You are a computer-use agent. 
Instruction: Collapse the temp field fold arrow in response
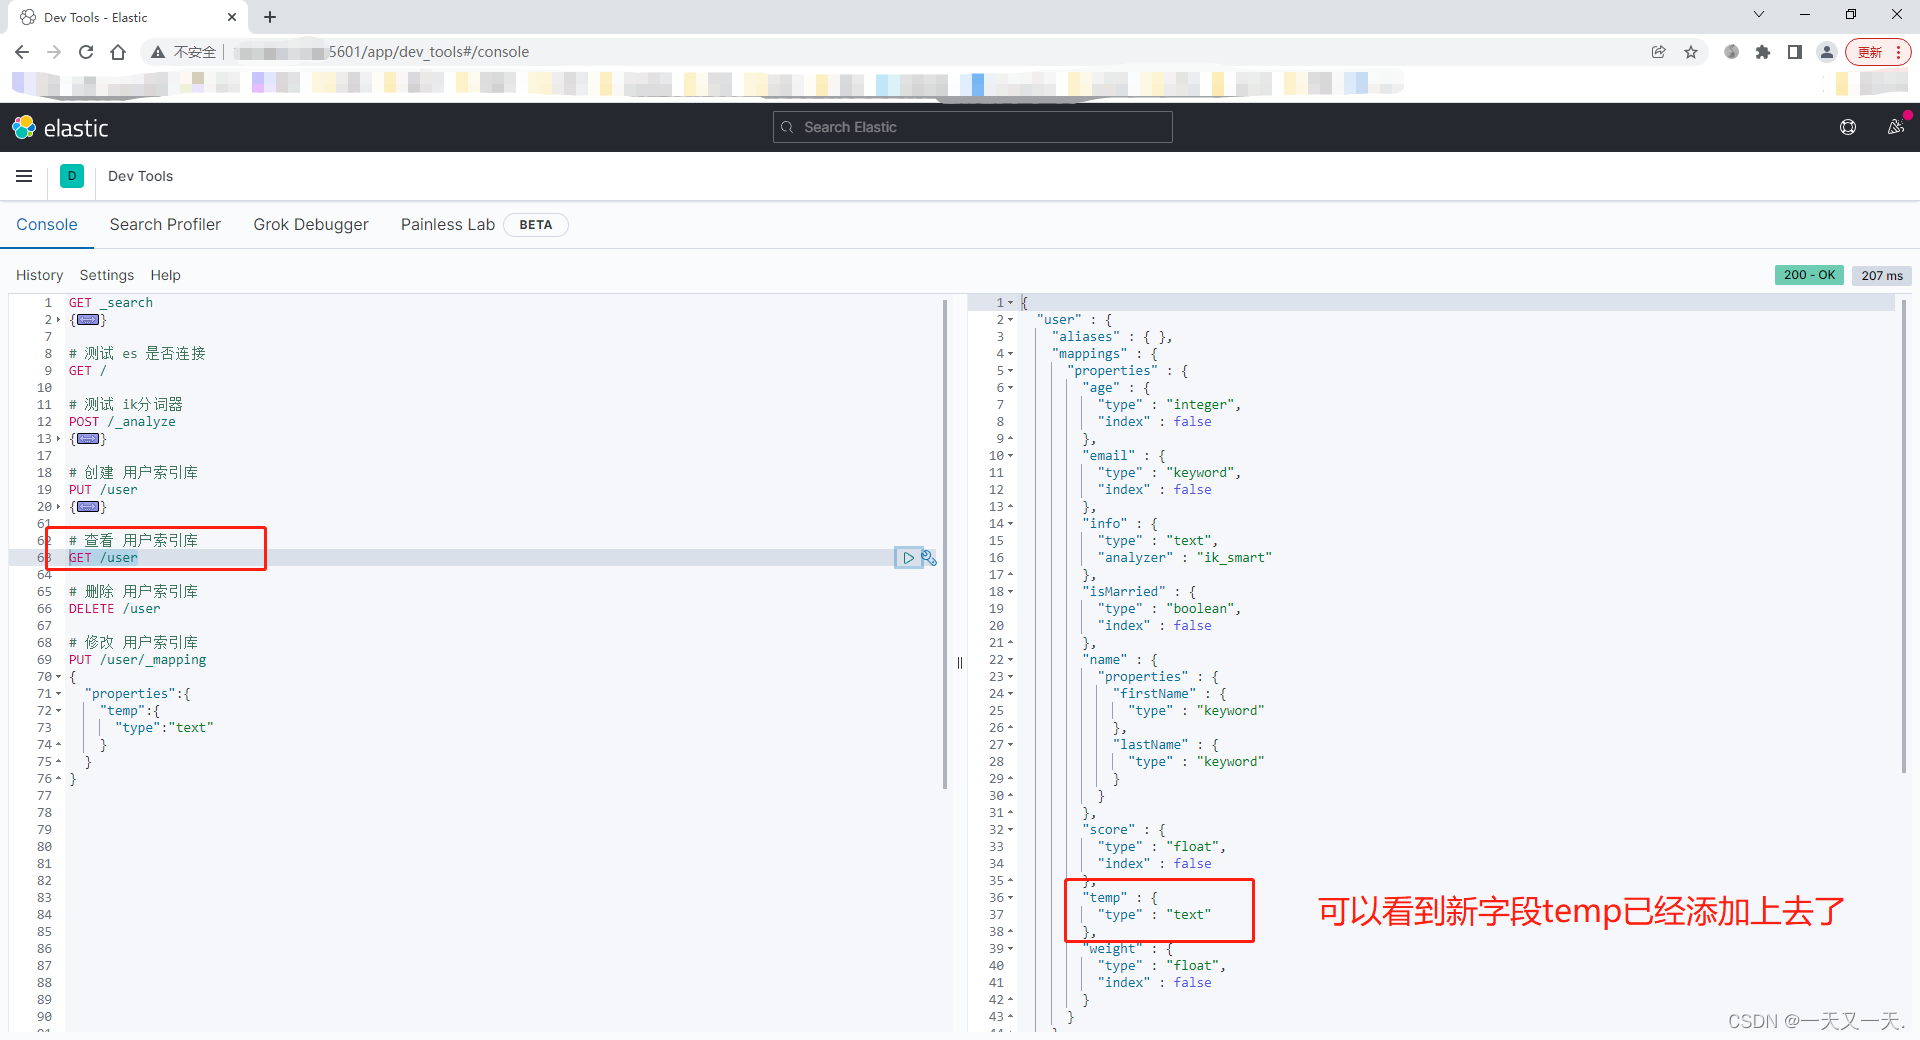[1009, 897]
